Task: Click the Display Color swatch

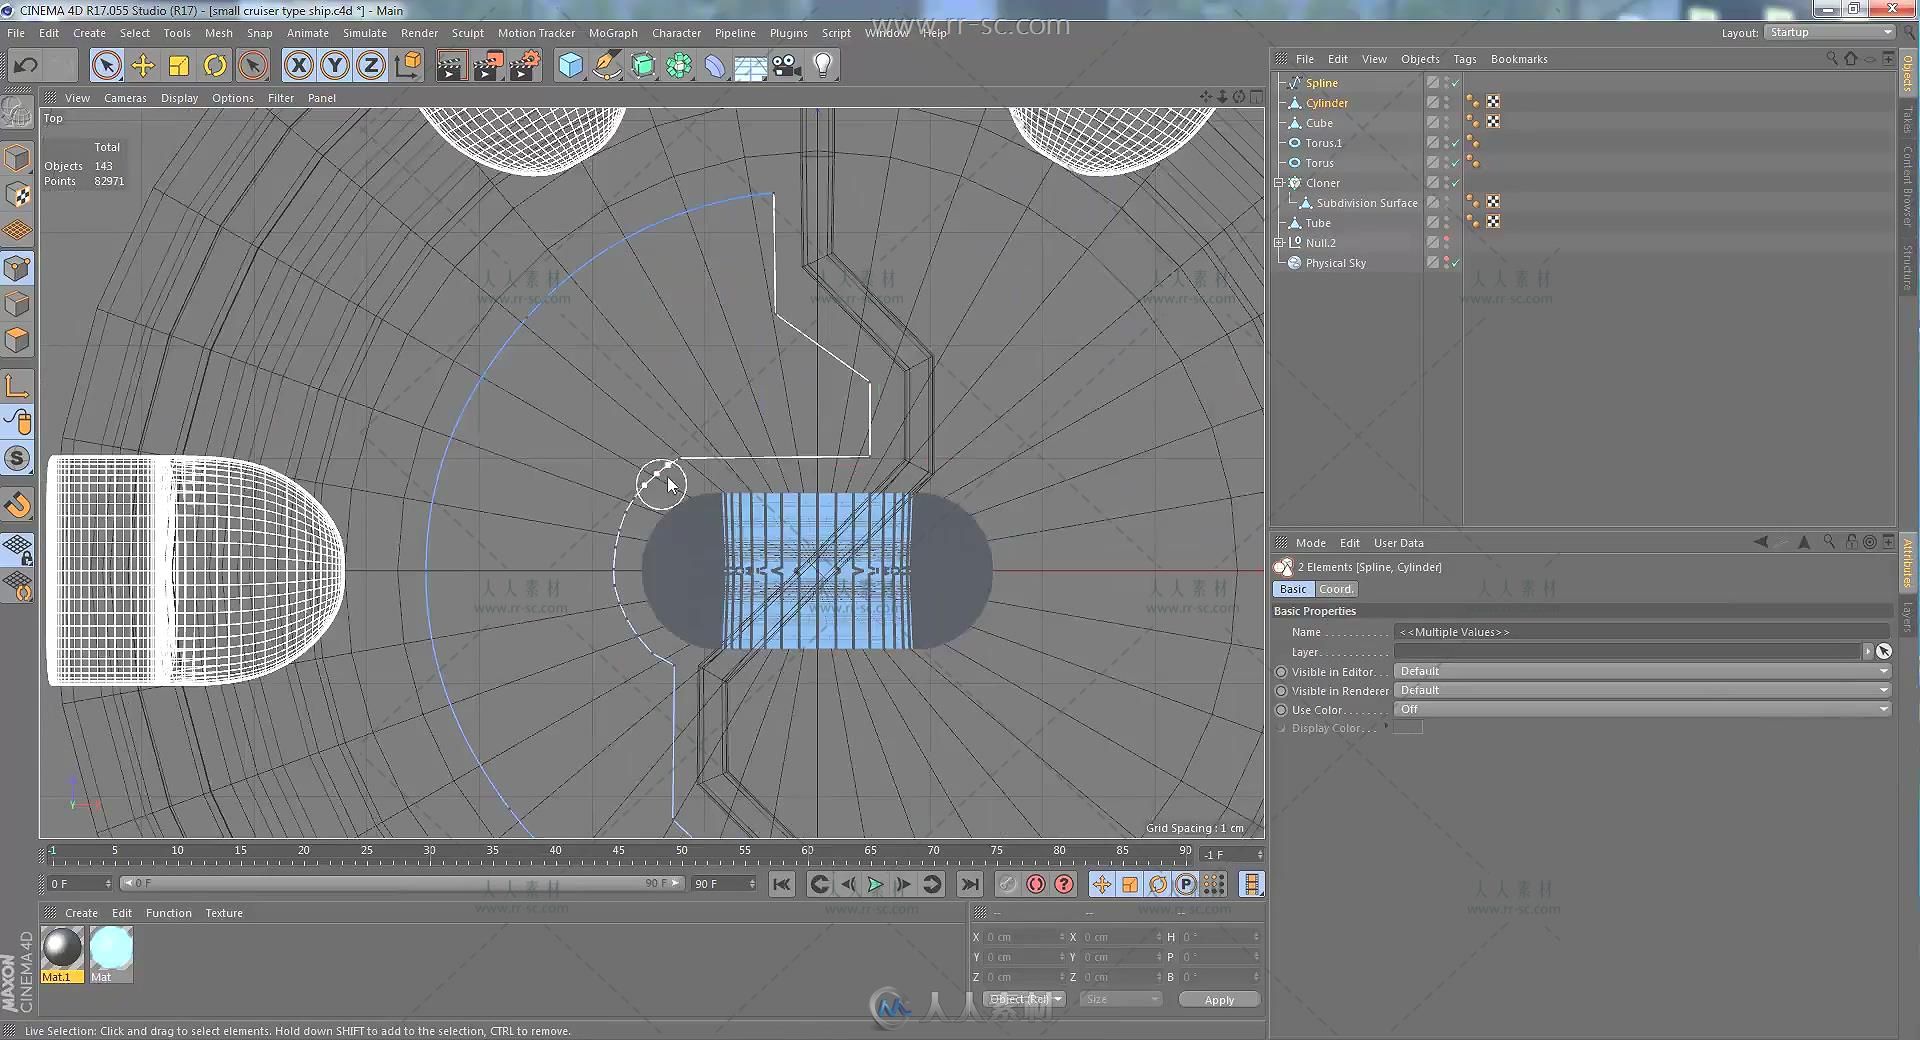Action: 1408,728
